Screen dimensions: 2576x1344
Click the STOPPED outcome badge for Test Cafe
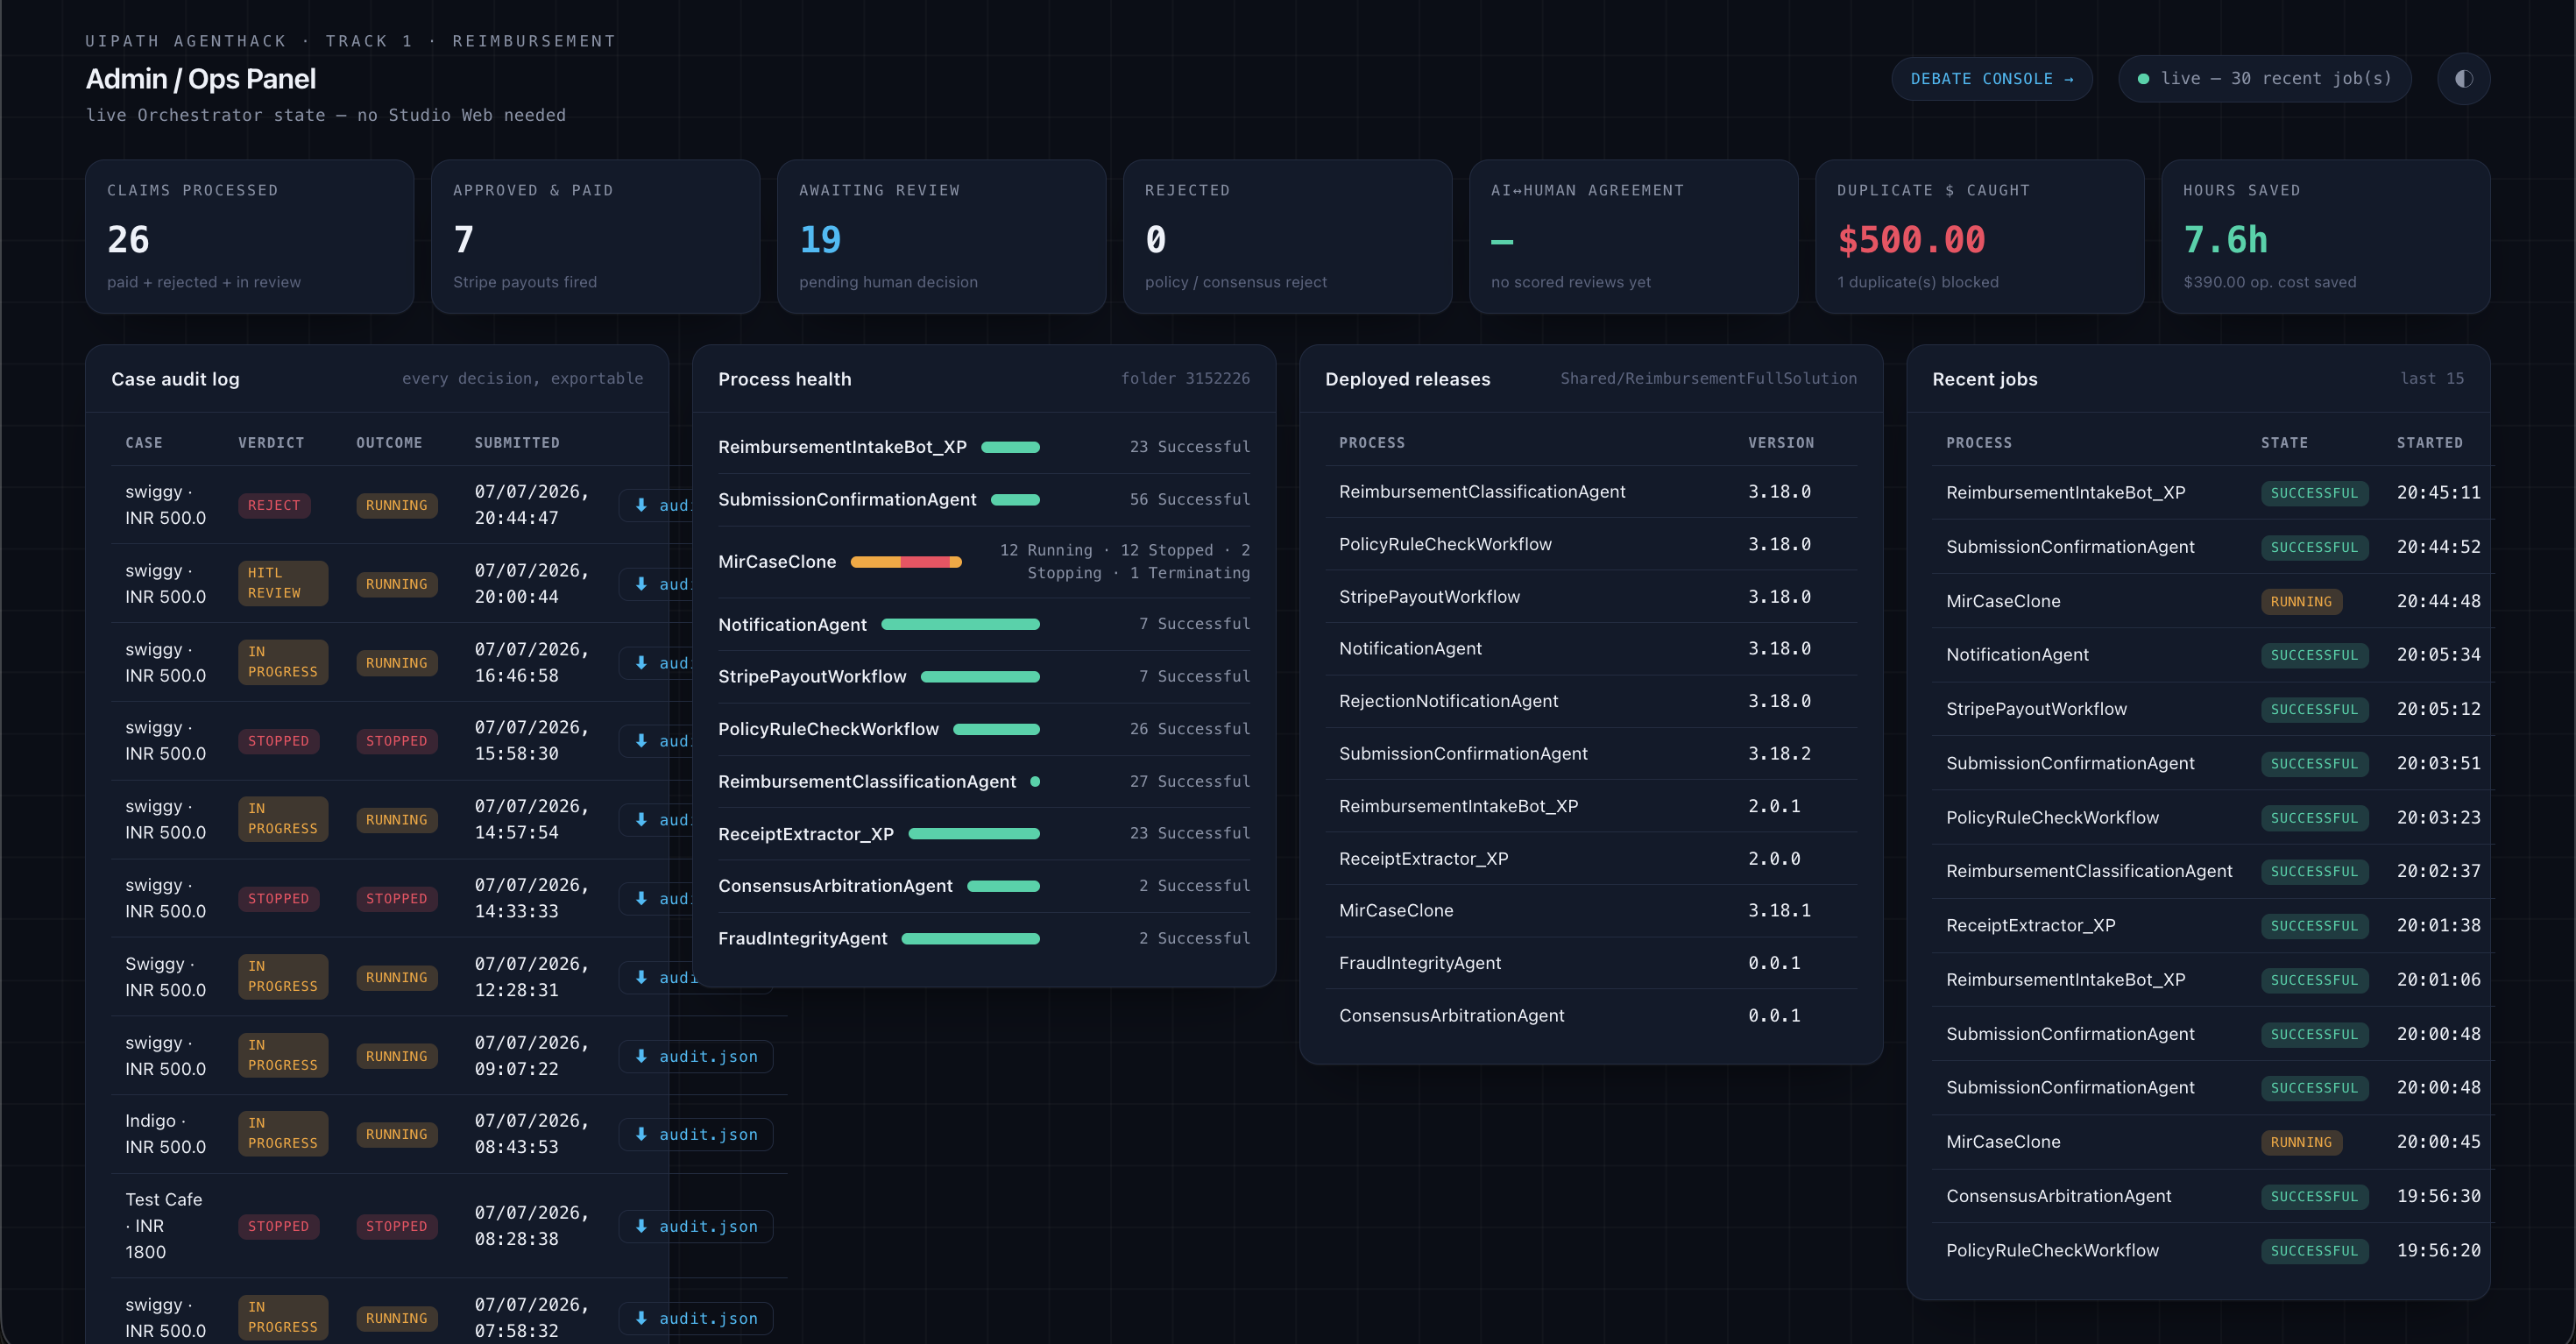click(x=396, y=1226)
